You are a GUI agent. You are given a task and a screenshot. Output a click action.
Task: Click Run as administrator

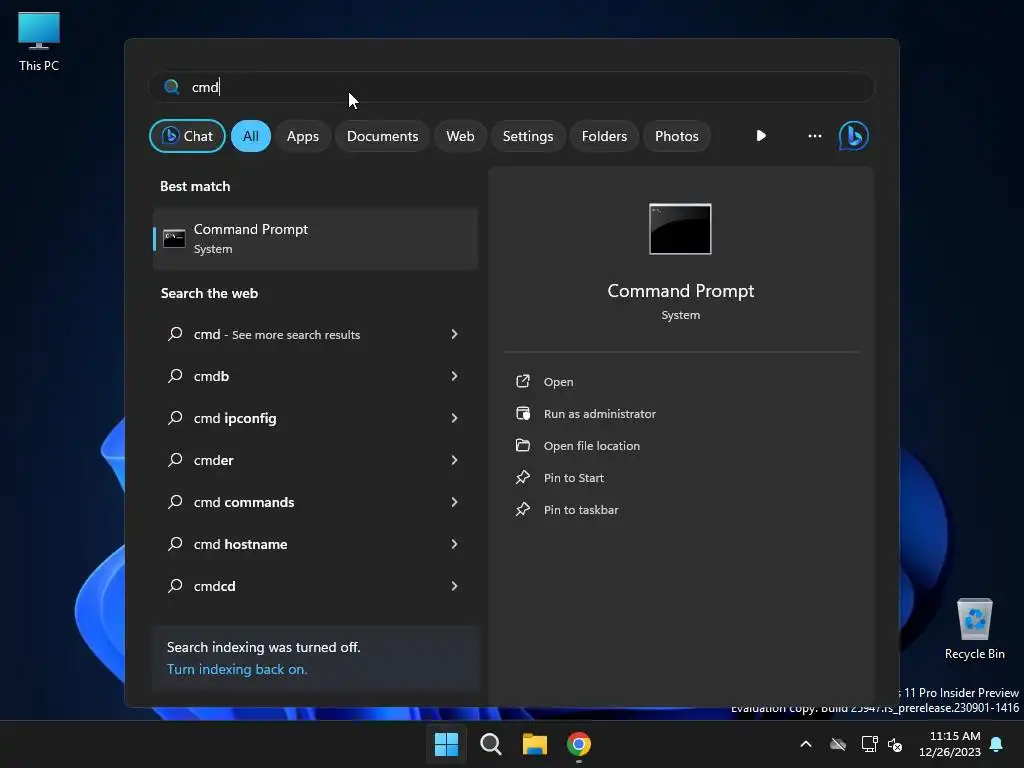point(600,413)
